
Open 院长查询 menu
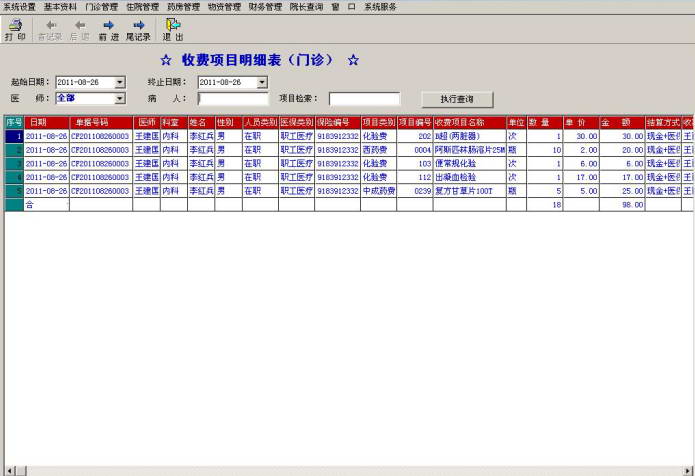click(306, 7)
